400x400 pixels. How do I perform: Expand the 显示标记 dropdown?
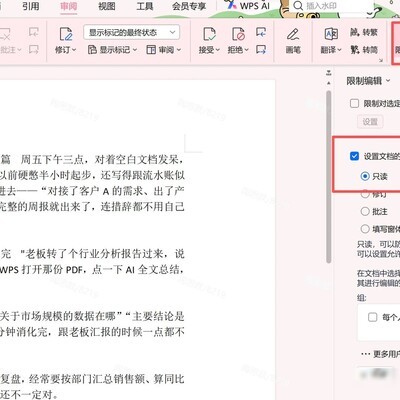[x=135, y=50]
